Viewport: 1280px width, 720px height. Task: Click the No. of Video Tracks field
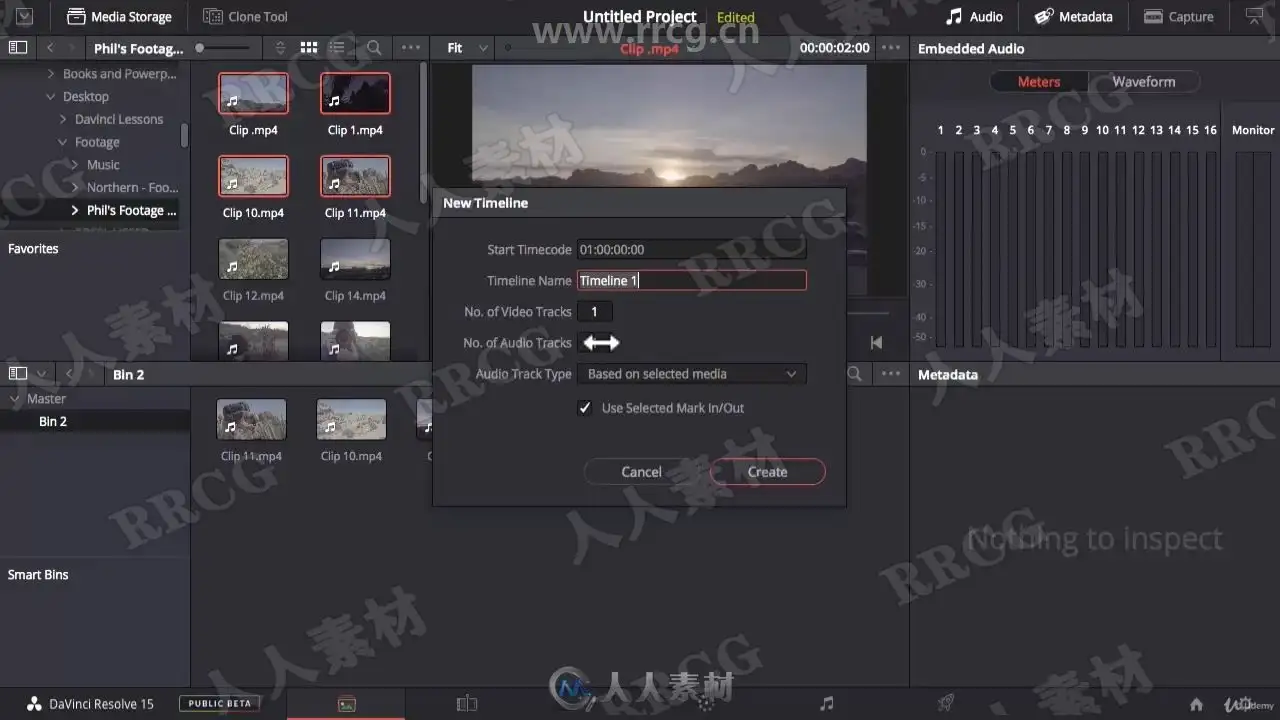[x=594, y=312]
